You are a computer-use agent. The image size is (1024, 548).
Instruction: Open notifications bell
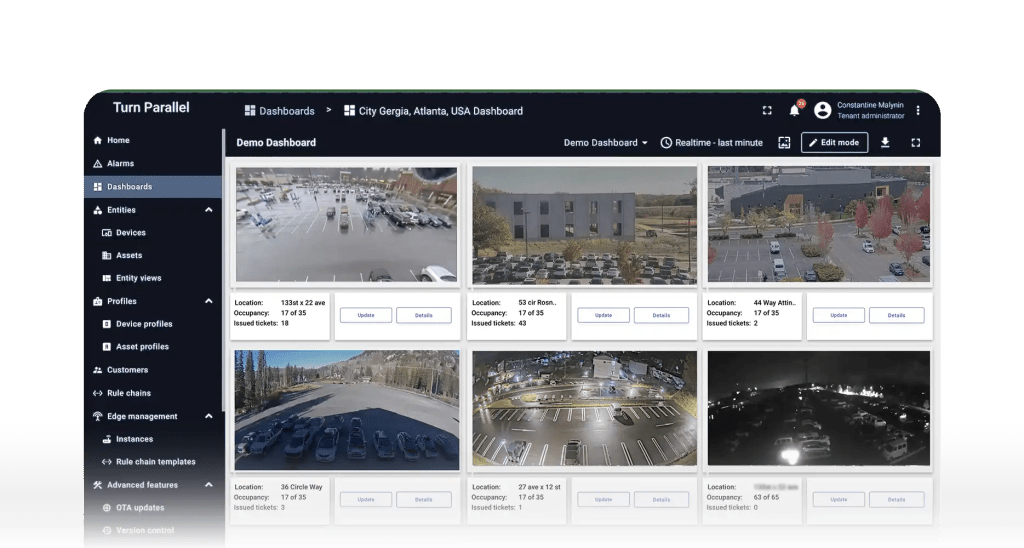794,110
